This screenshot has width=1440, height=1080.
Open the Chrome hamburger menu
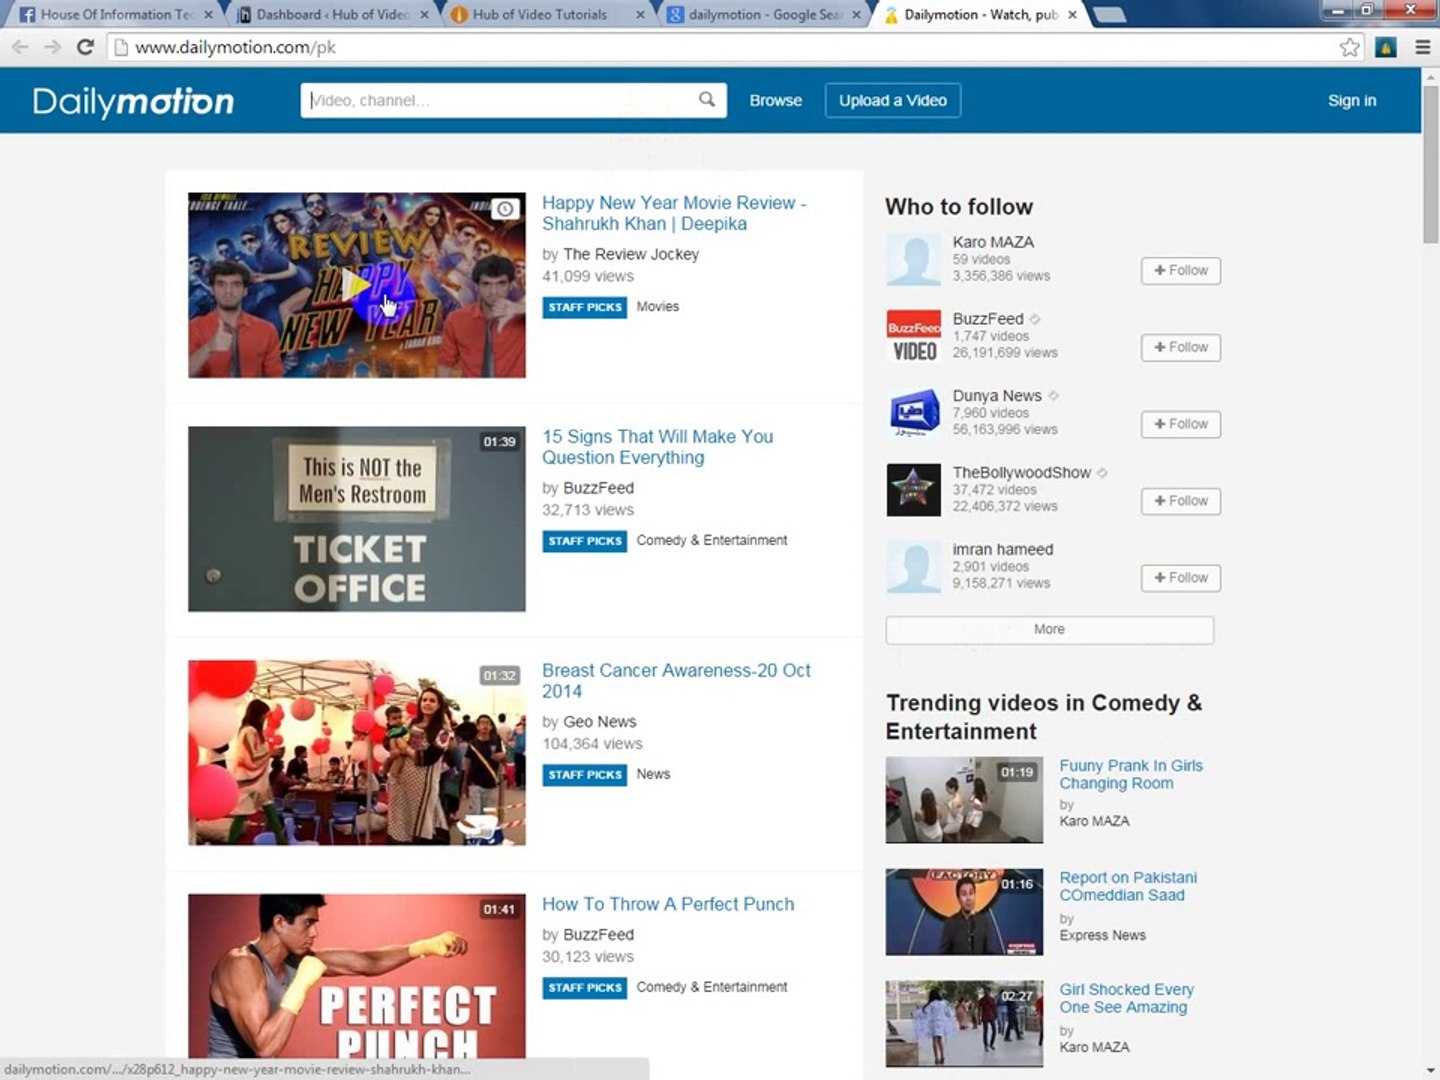coord(1422,47)
